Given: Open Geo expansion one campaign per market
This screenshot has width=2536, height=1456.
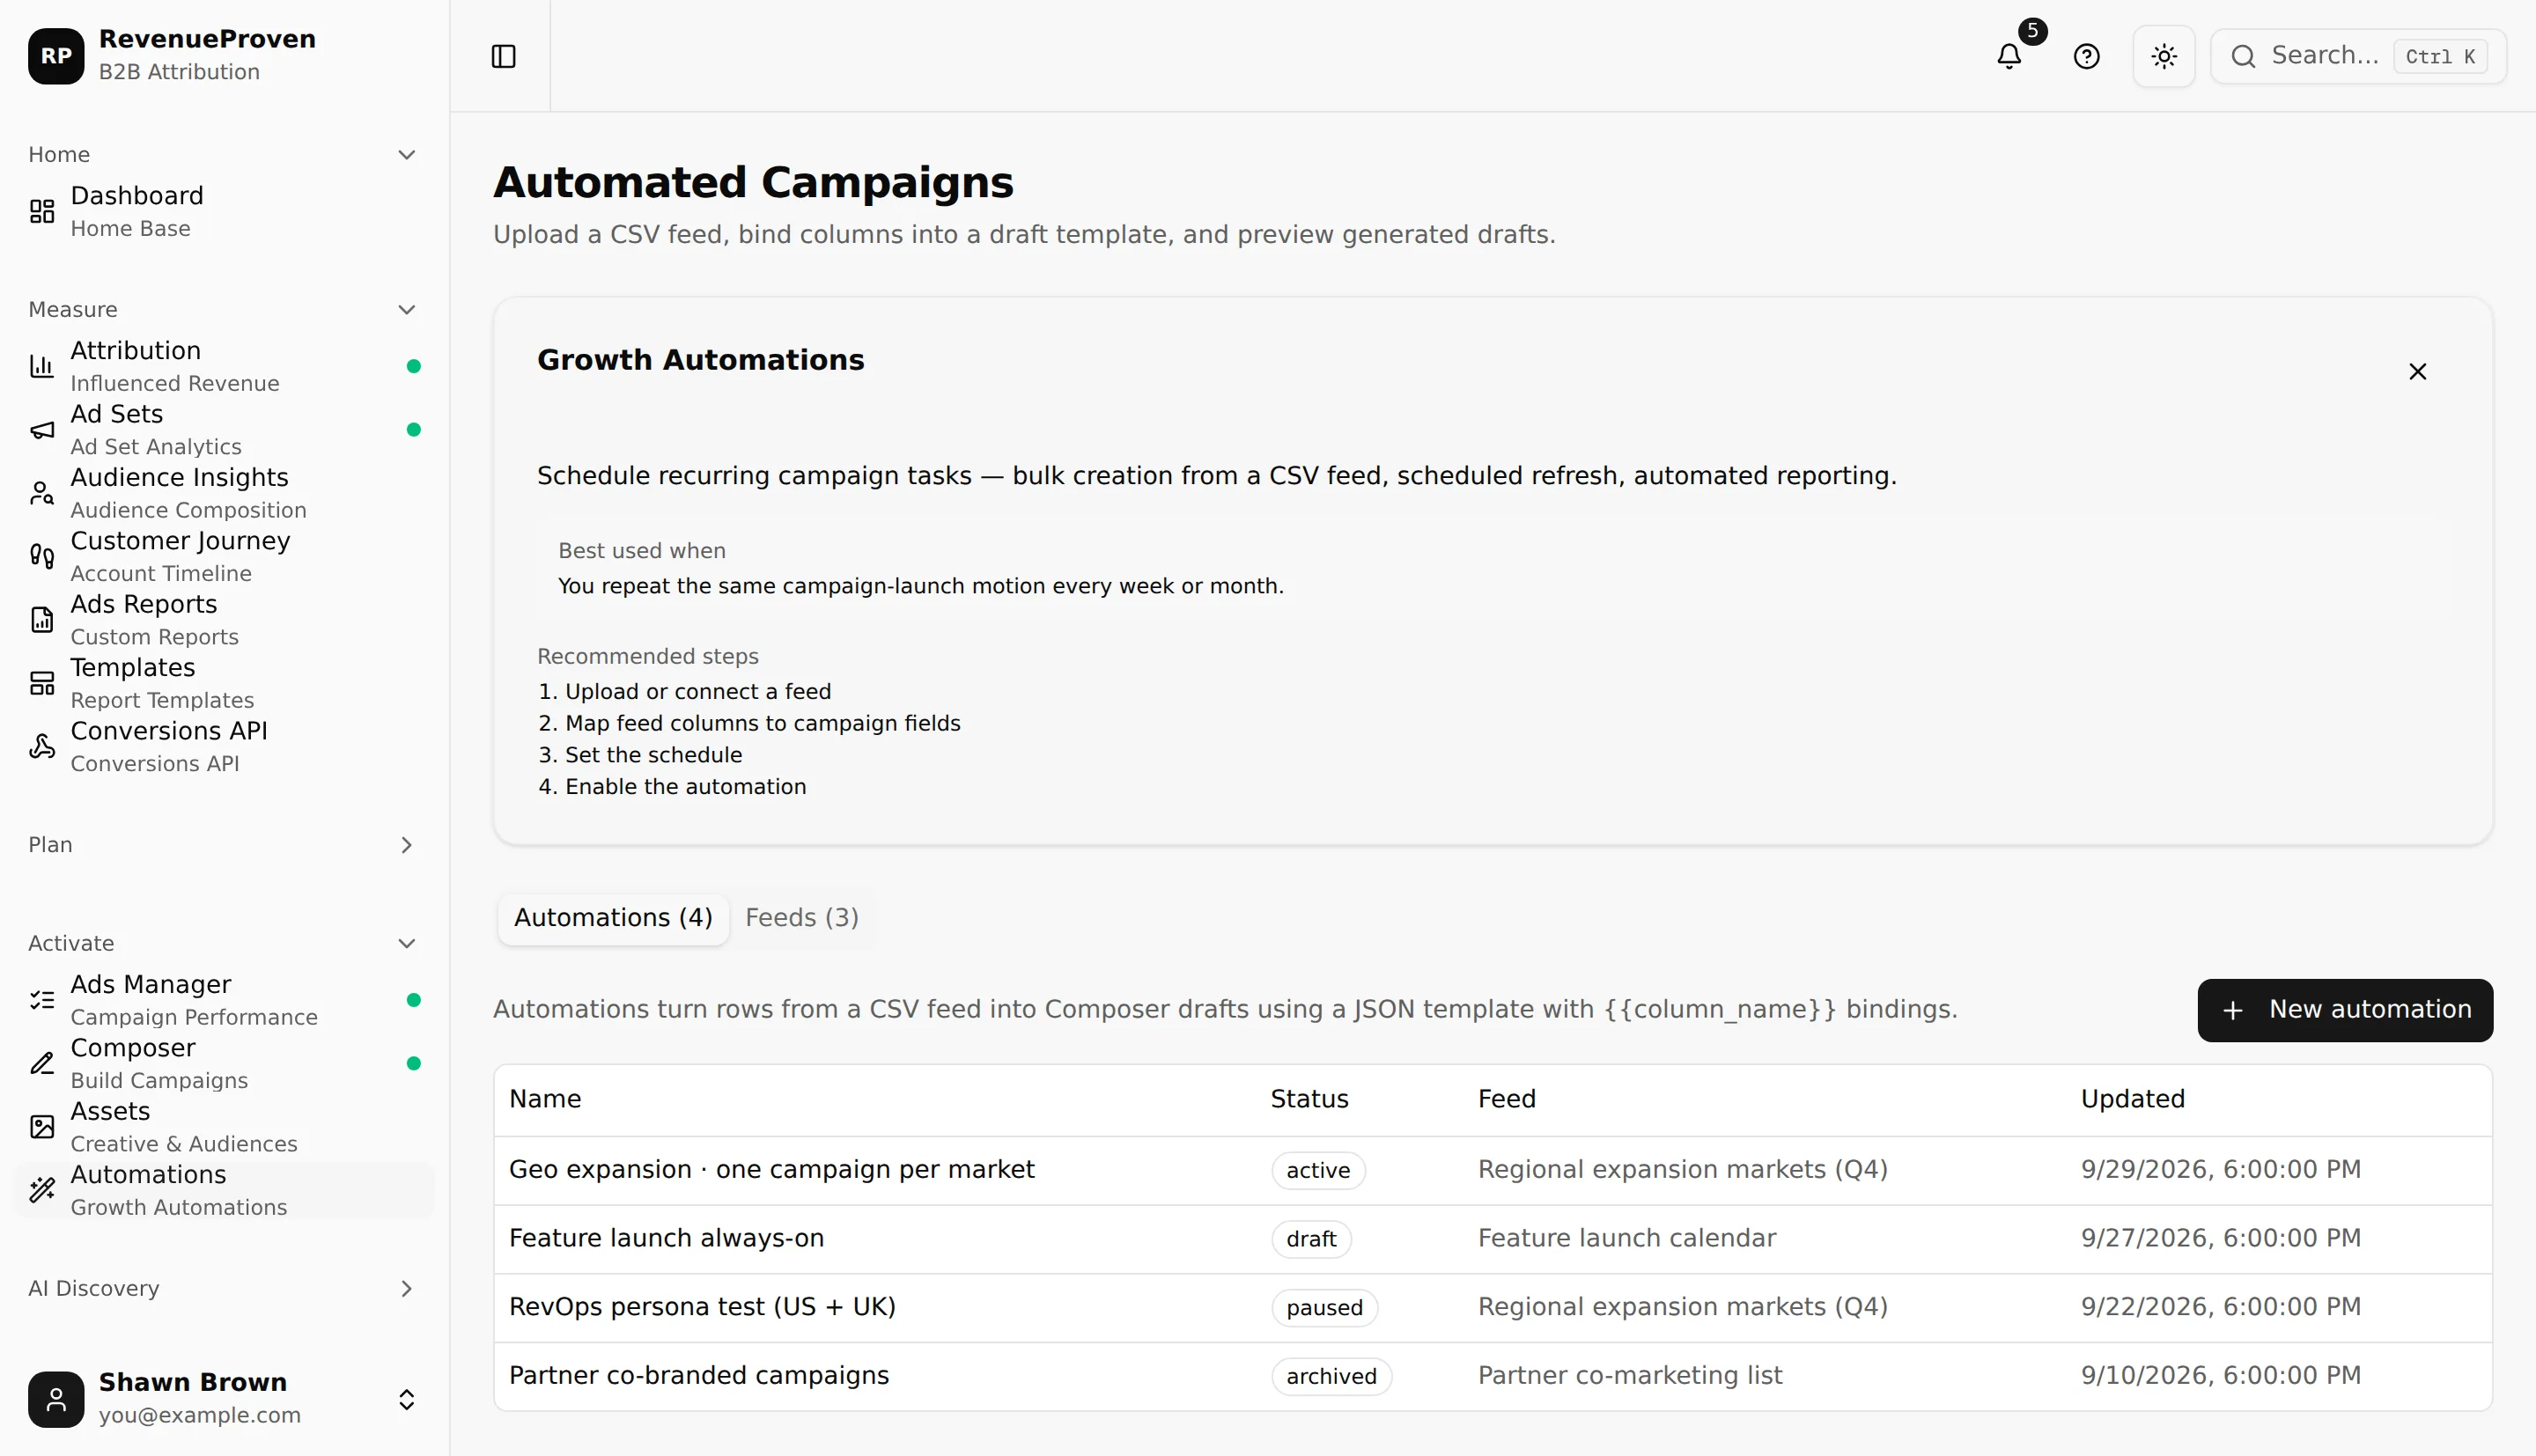Looking at the screenshot, I should [x=771, y=1169].
